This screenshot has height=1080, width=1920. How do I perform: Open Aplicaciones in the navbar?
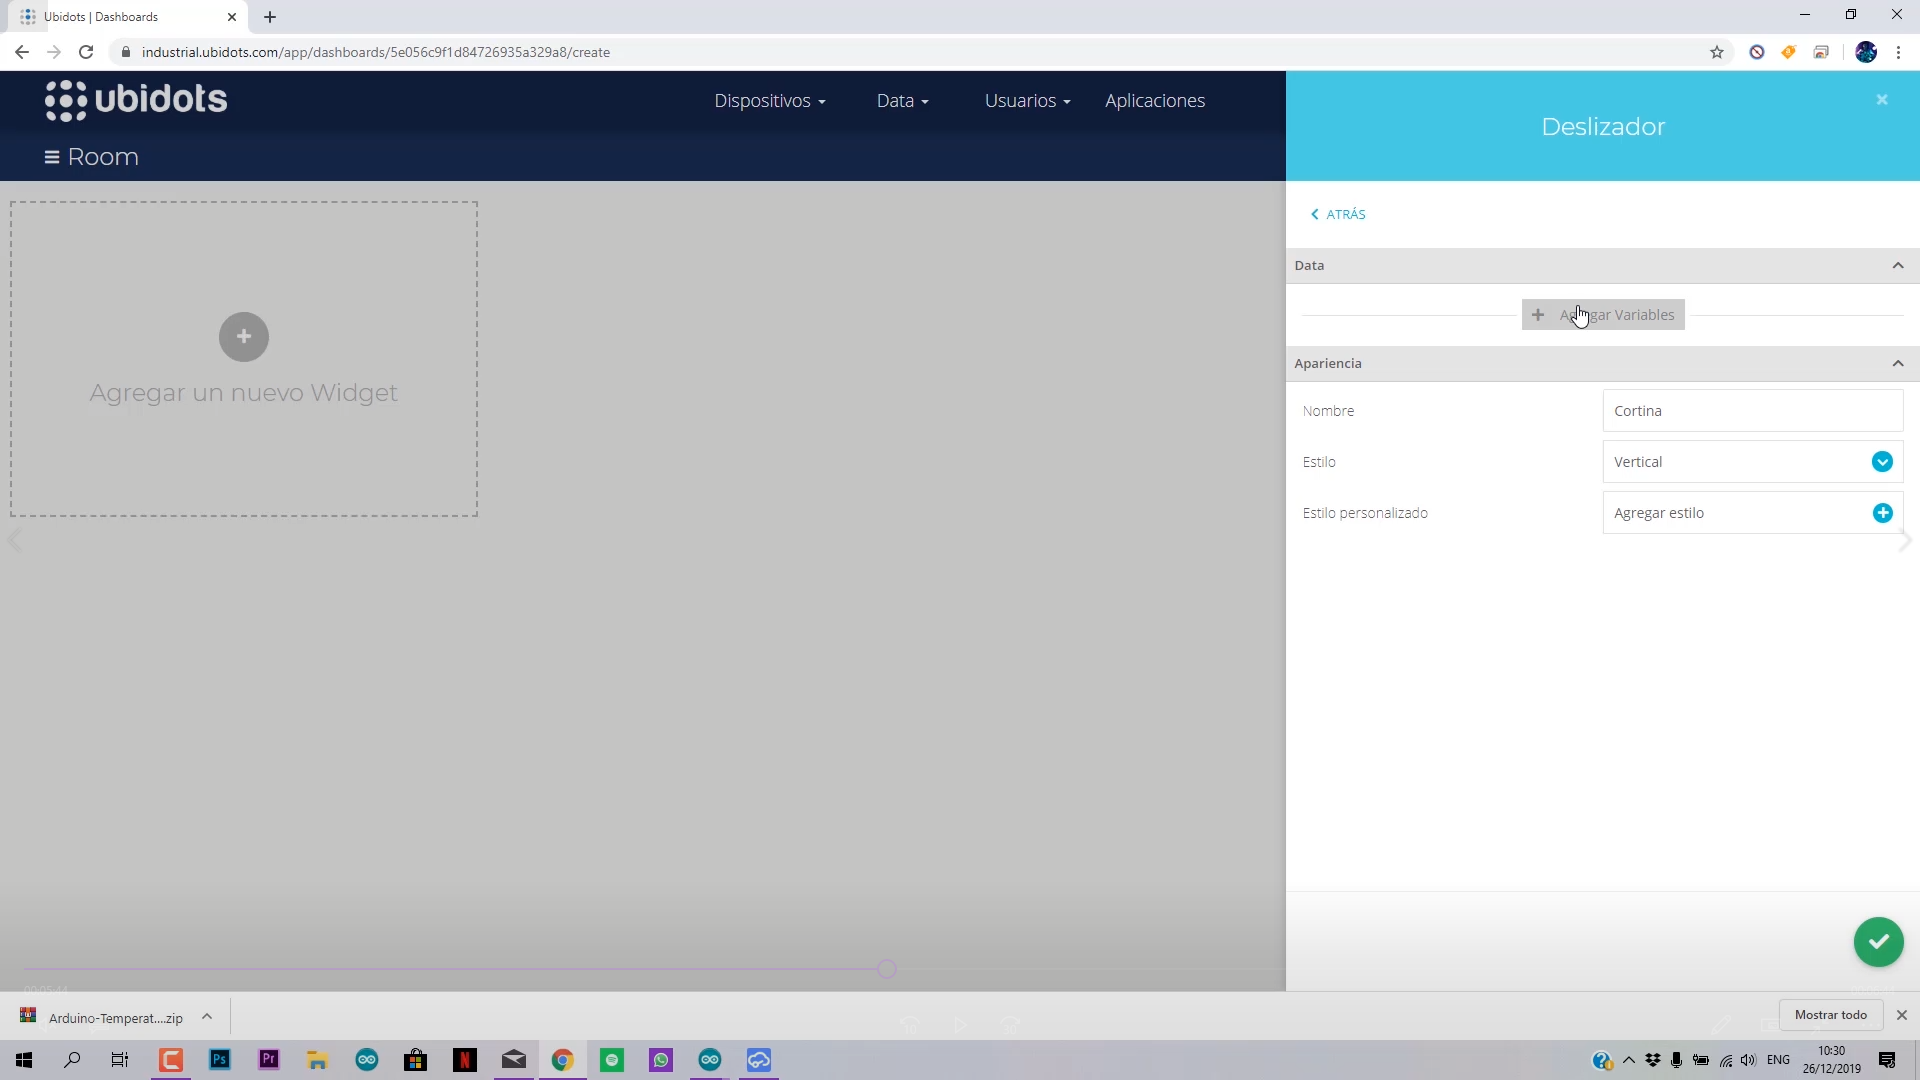coord(1155,101)
